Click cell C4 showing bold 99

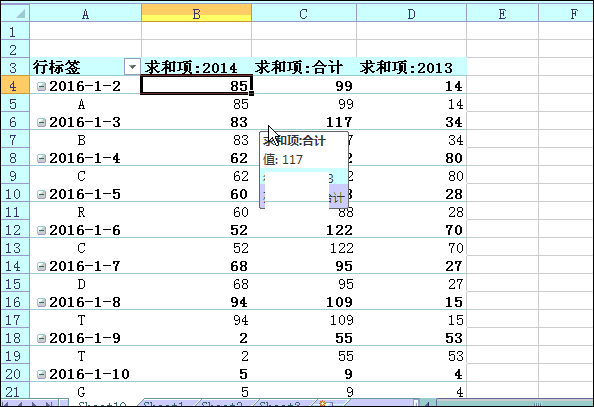point(304,85)
